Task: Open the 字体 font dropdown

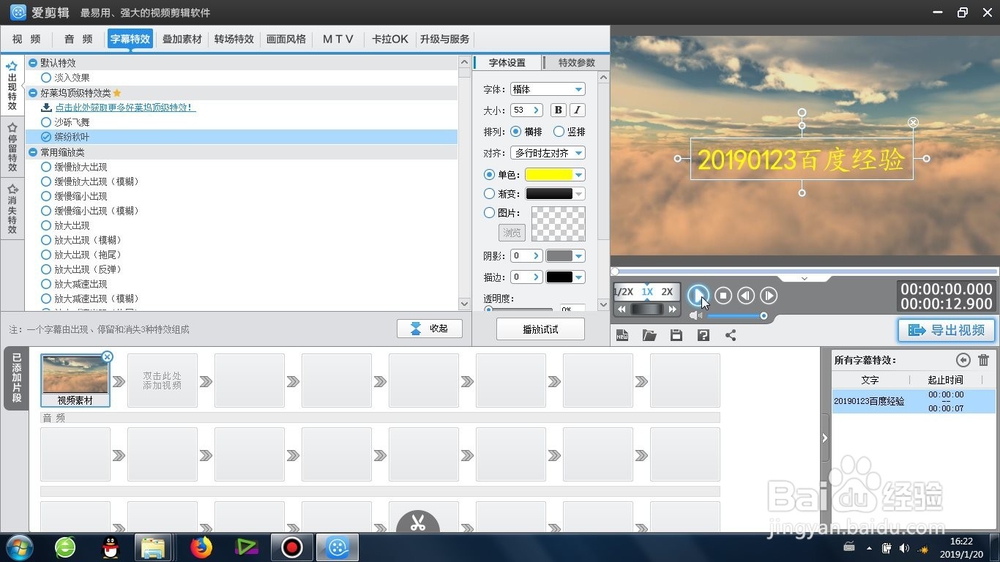Action: (548, 89)
